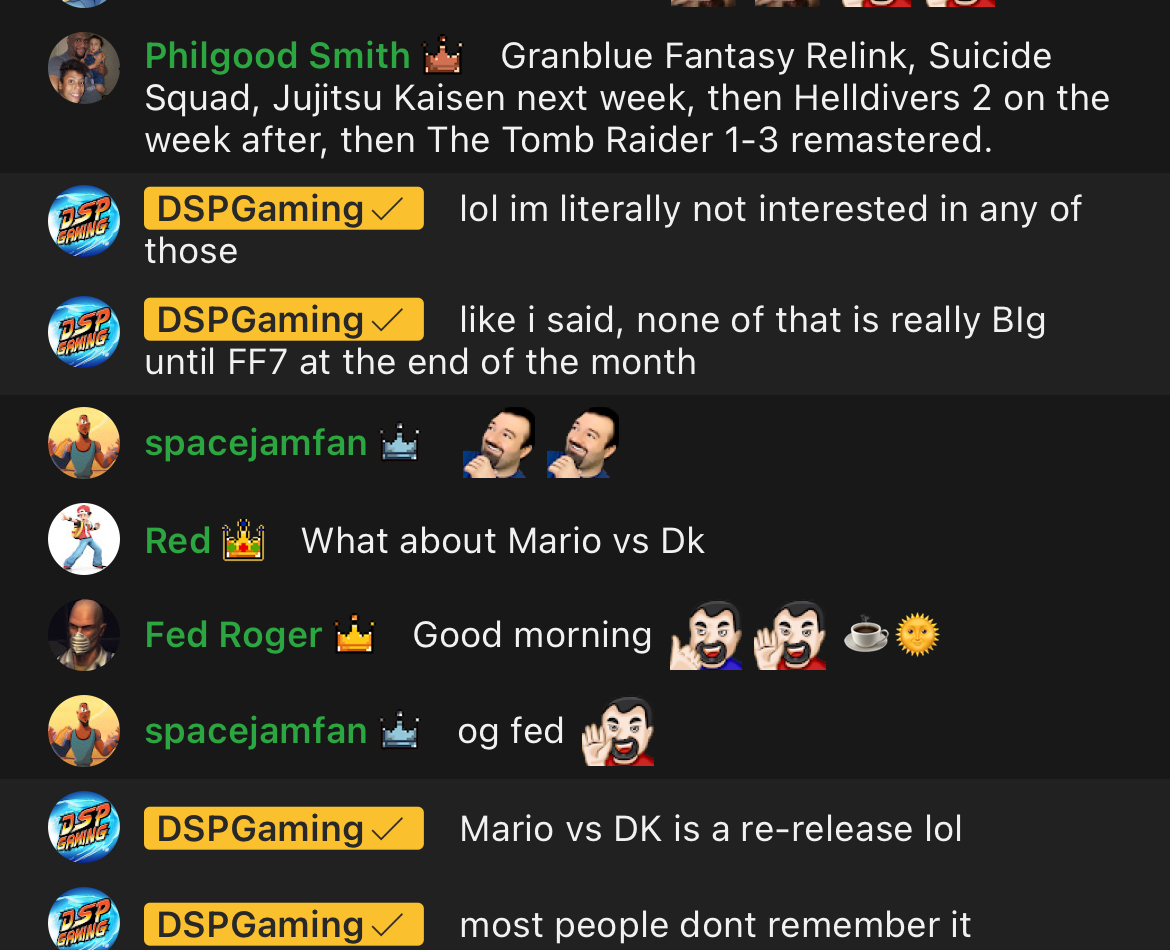Click spacejamfan's blue crown badge beside thinking emotes
This screenshot has height=950, width=1170.
click(400, 443)
